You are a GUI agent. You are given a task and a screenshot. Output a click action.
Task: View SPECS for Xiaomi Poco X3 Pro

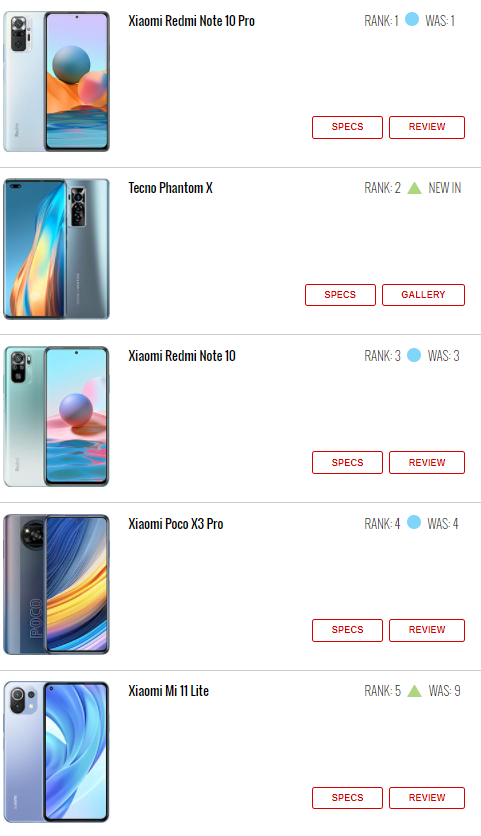(347, 630)
